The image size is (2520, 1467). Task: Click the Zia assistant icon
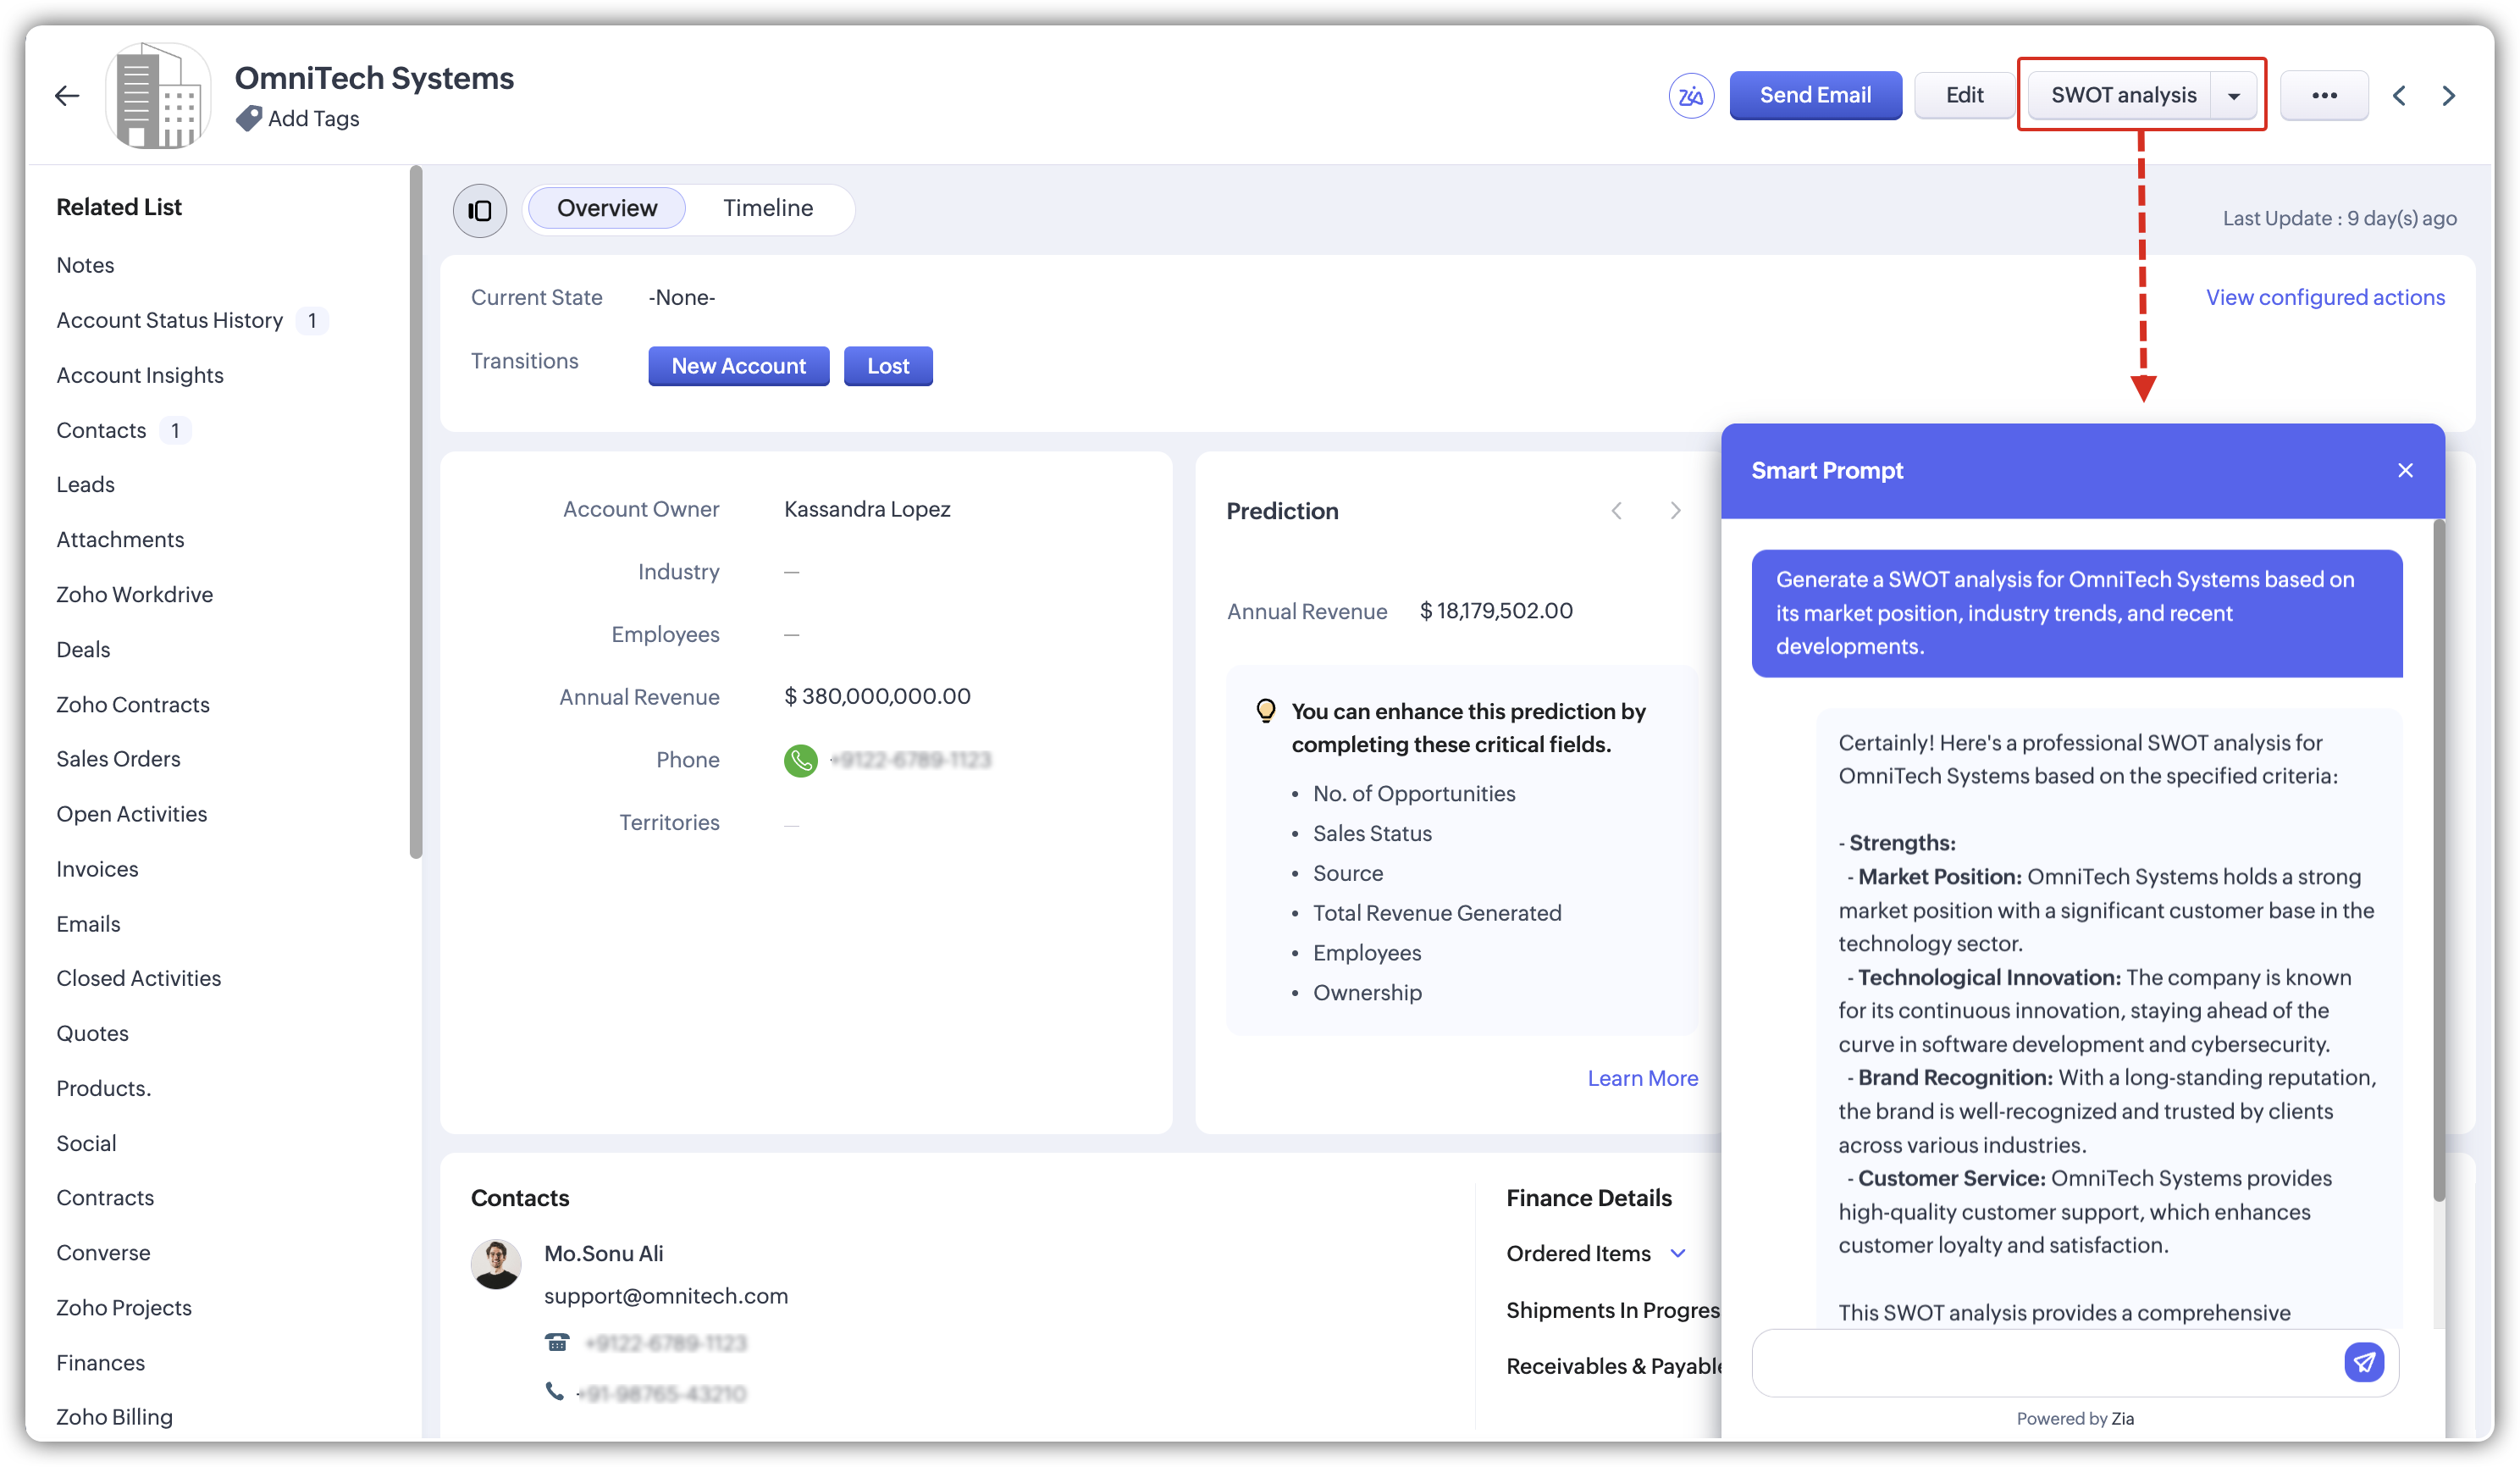[x=1690, y=96]
